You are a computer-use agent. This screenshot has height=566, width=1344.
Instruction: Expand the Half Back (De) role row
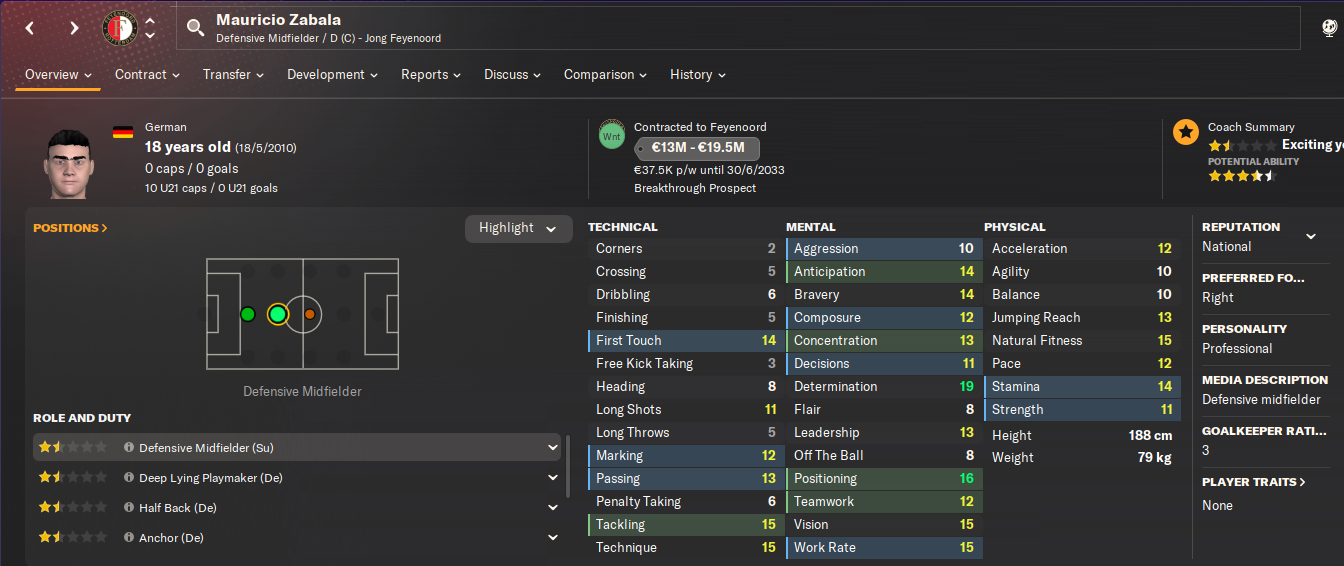[553, 508]
